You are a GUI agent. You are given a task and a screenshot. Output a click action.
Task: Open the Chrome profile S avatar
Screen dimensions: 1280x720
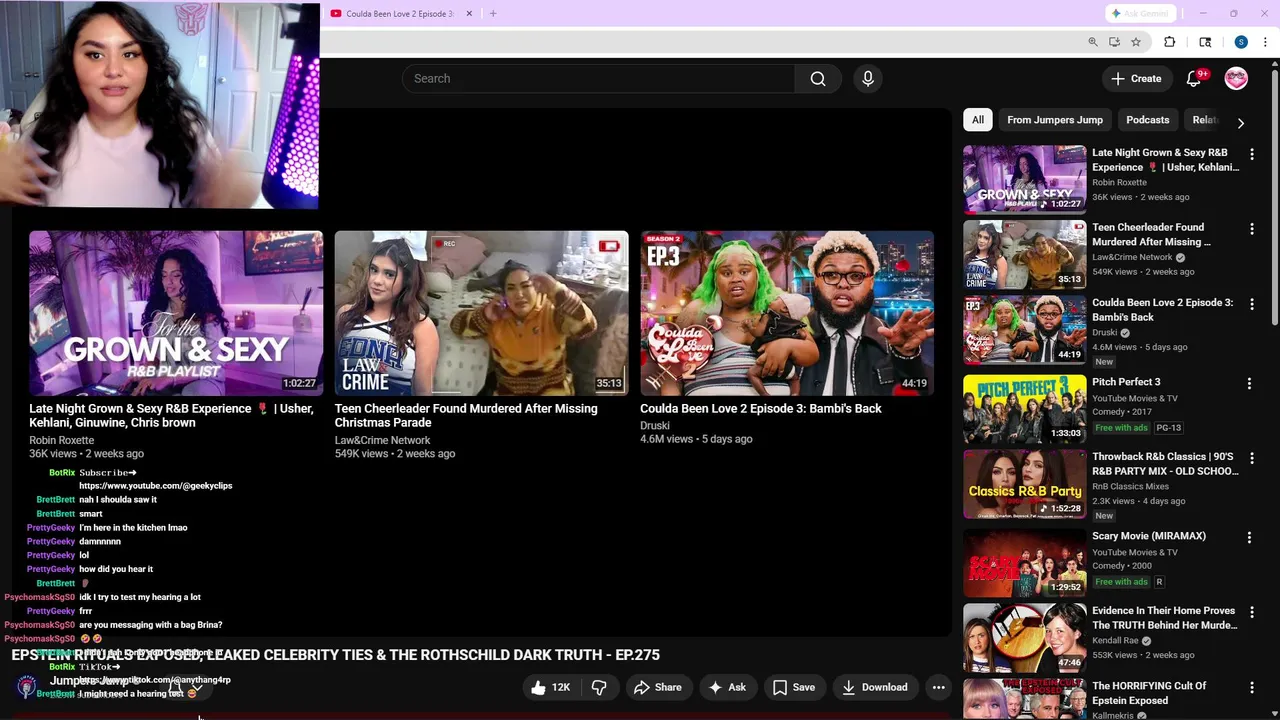coord(1241,42)
